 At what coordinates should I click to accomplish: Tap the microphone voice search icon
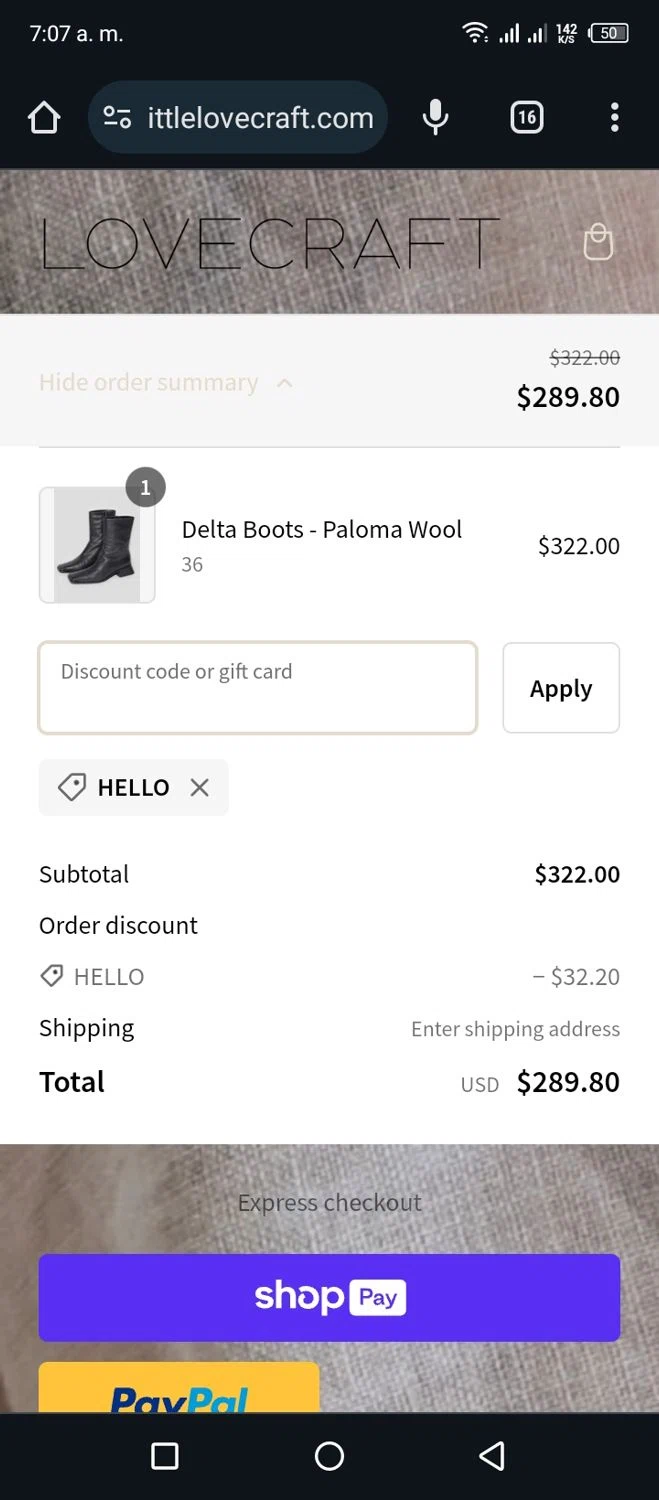(x=435, y=118)
